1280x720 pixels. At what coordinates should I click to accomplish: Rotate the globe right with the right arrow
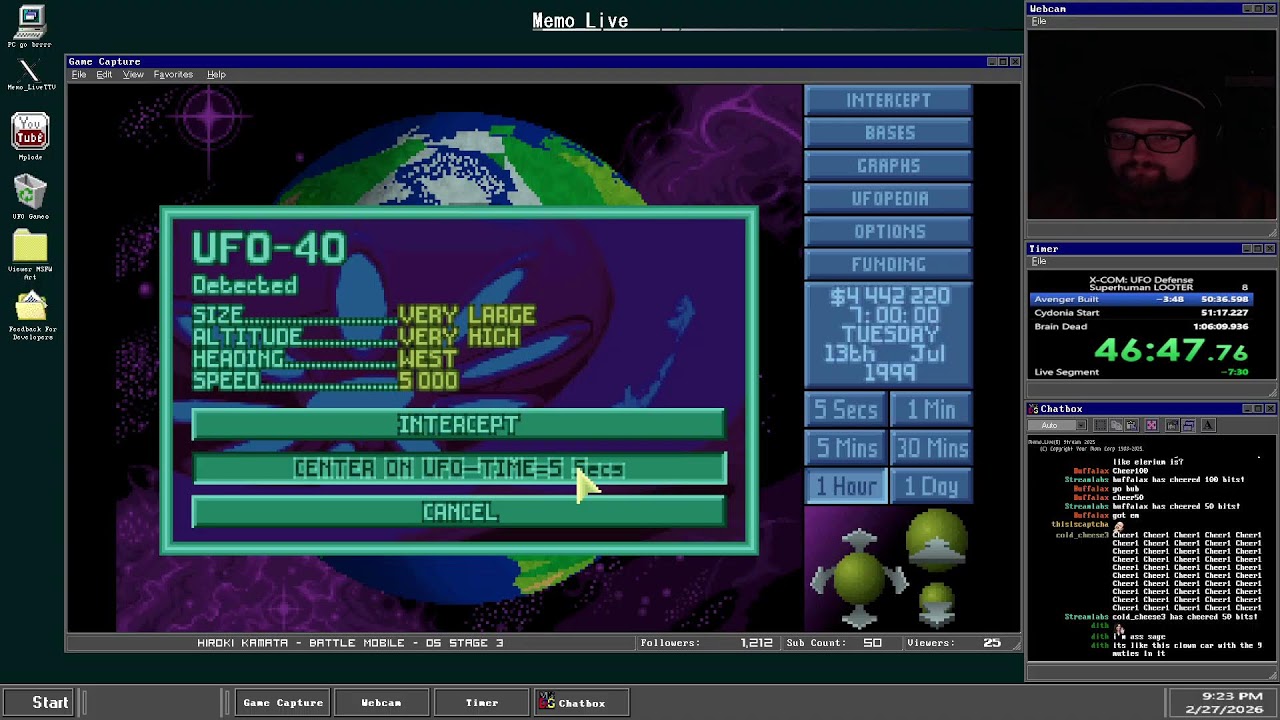(897, 579)
